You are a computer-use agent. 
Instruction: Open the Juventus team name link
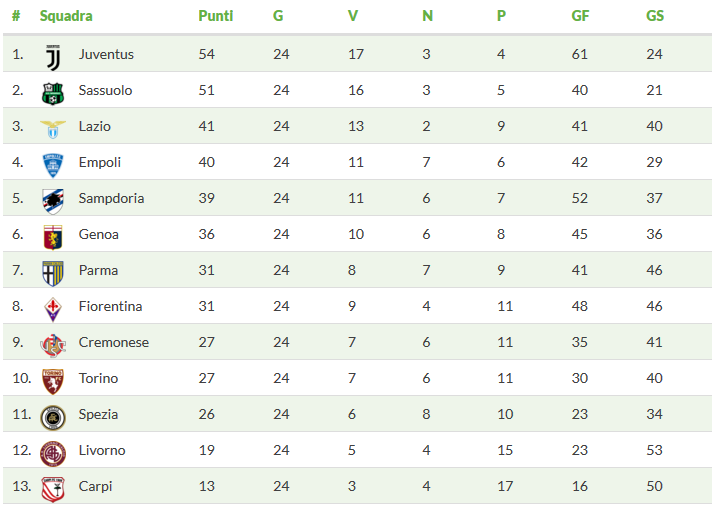[x=106, y=54]
